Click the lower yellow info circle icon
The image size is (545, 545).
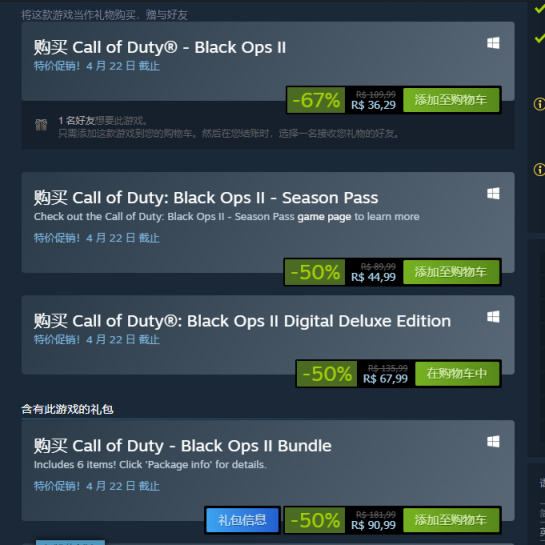[539, 170]
